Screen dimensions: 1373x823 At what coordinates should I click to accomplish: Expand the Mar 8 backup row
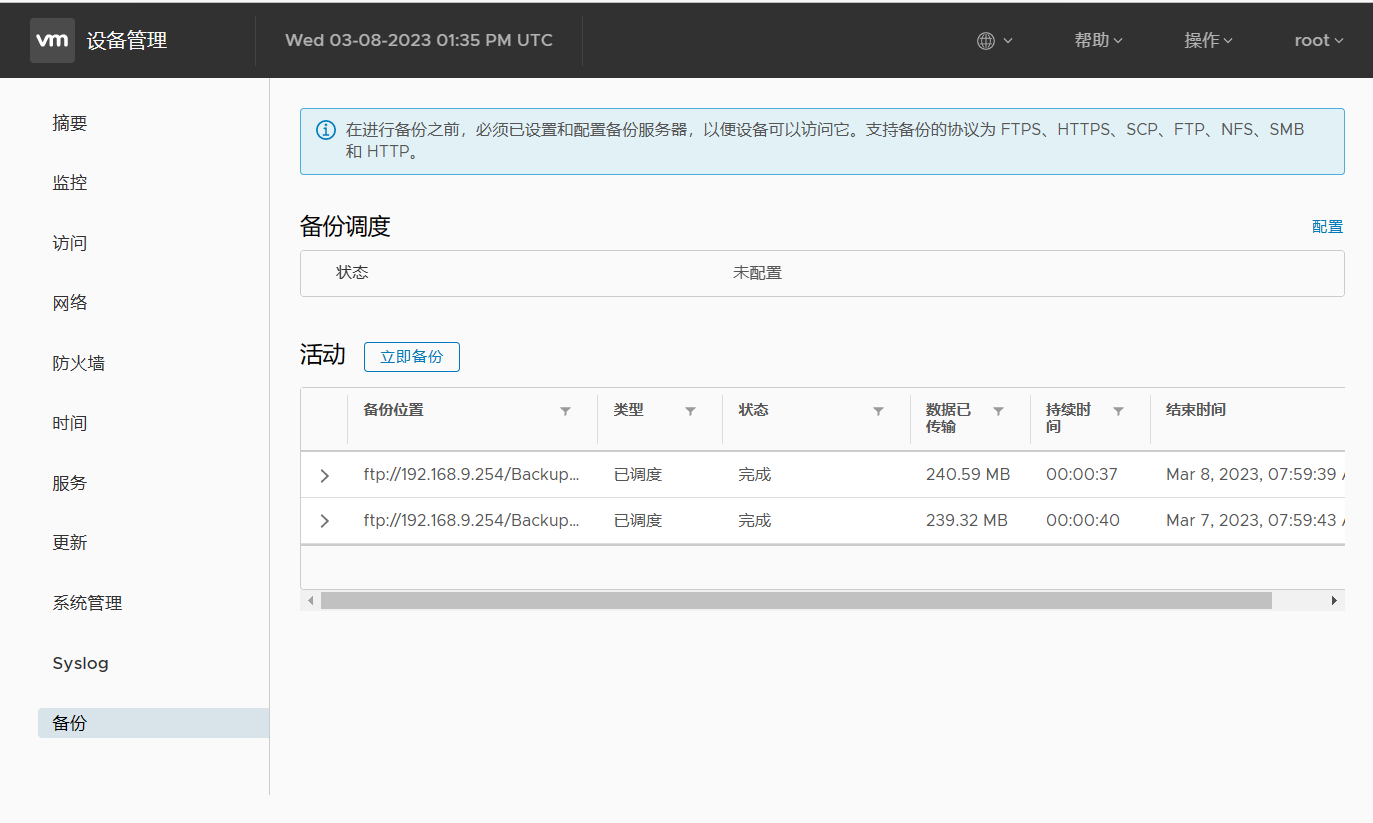click(324, 475)
